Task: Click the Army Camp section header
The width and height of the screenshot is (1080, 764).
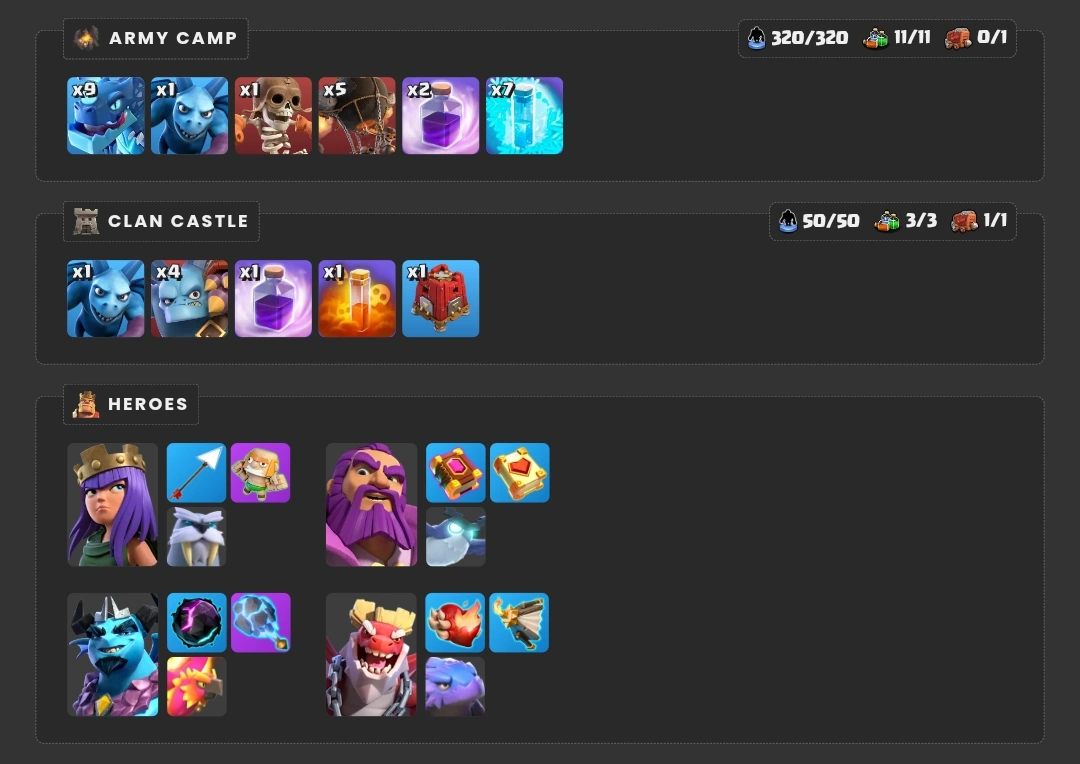Action: click(156, 39)
